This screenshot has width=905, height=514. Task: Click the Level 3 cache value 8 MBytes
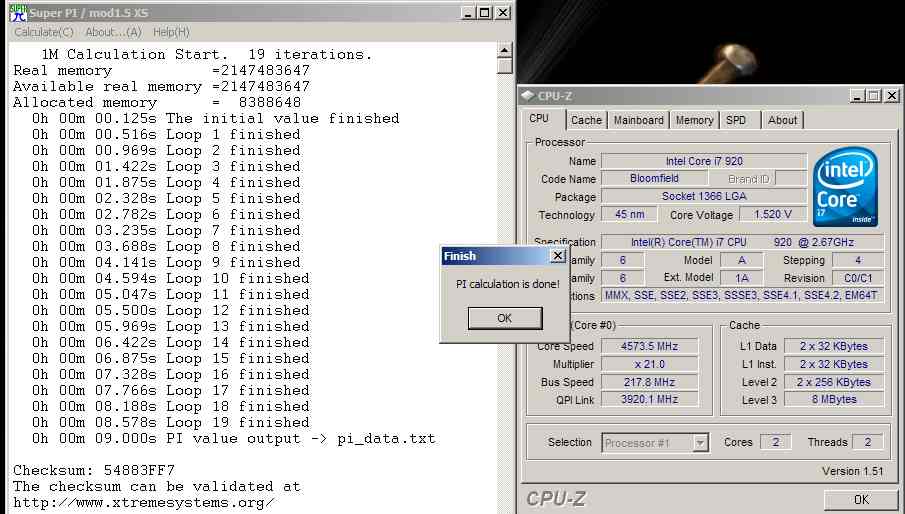[833, 399]
